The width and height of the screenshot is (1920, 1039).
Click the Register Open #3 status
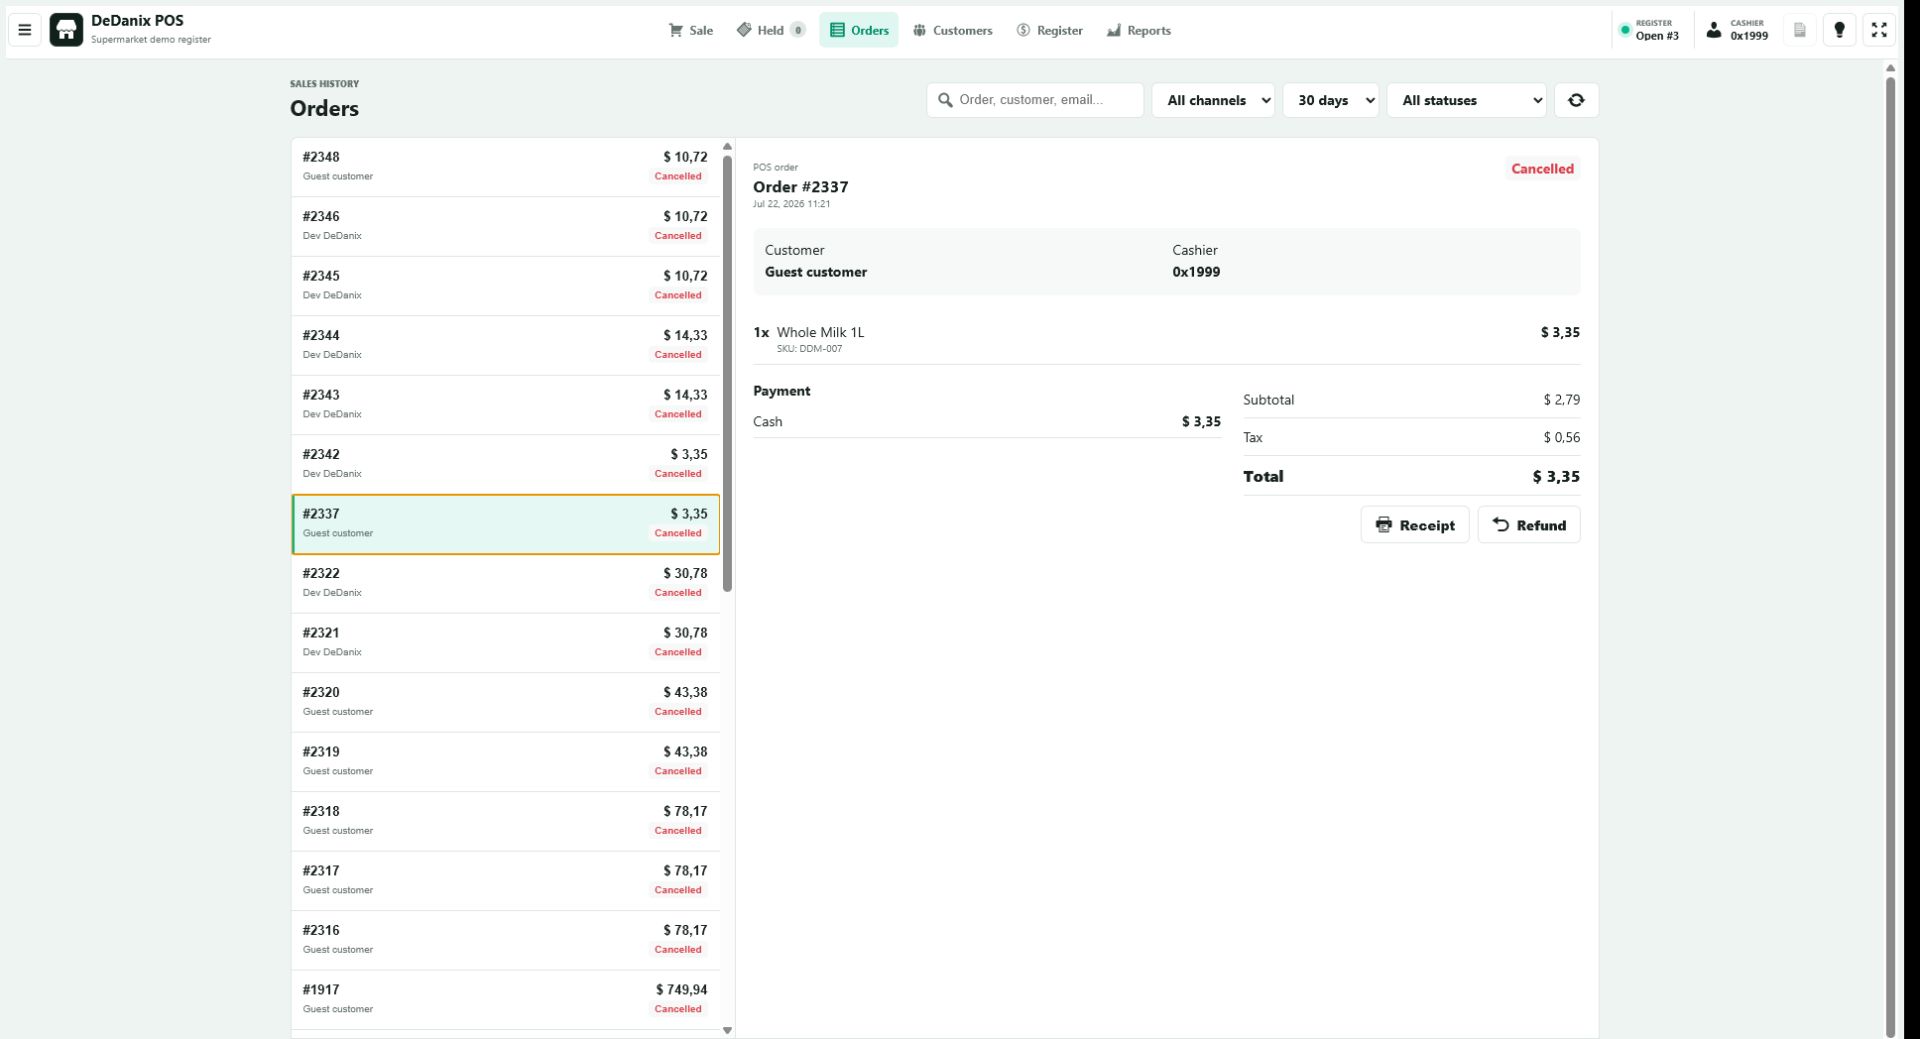1650,30
